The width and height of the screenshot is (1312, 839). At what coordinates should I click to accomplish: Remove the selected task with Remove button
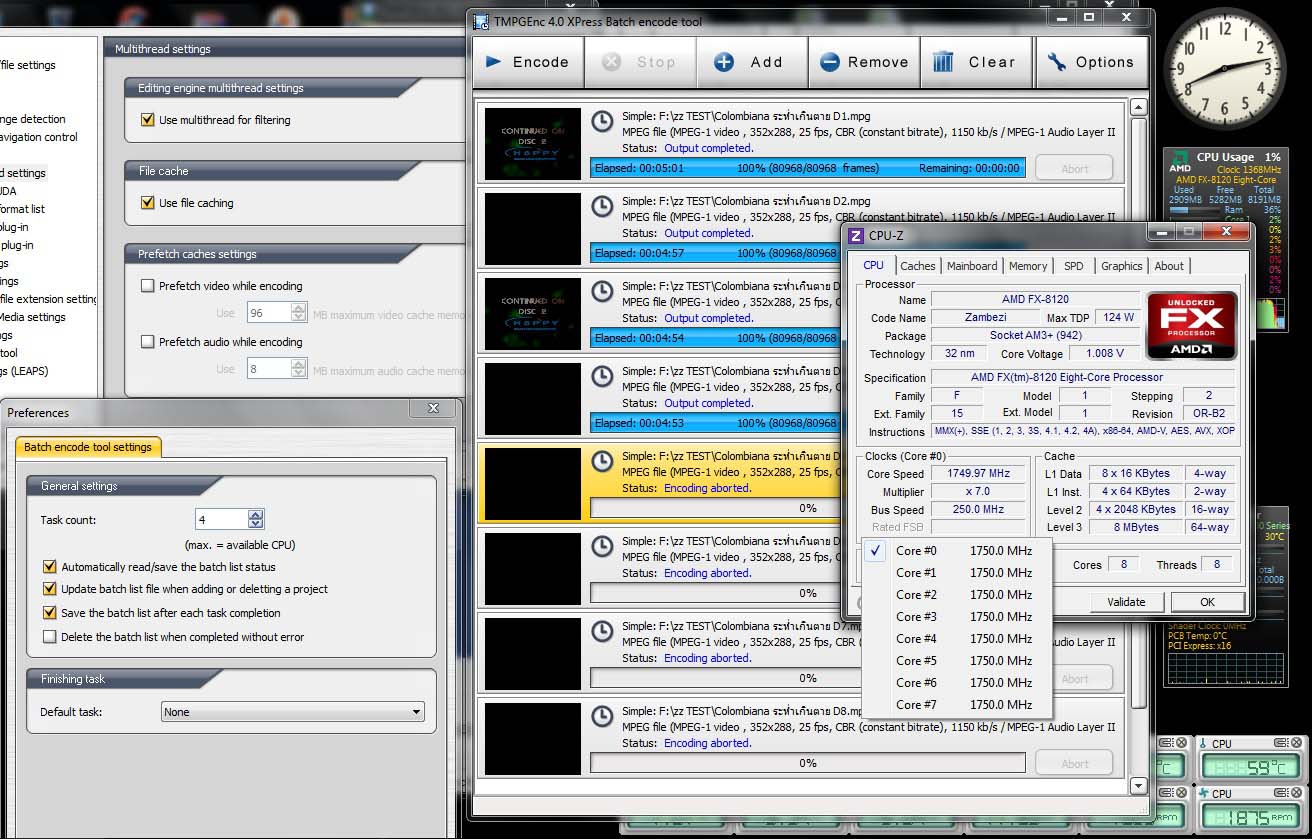click(864, 62)
